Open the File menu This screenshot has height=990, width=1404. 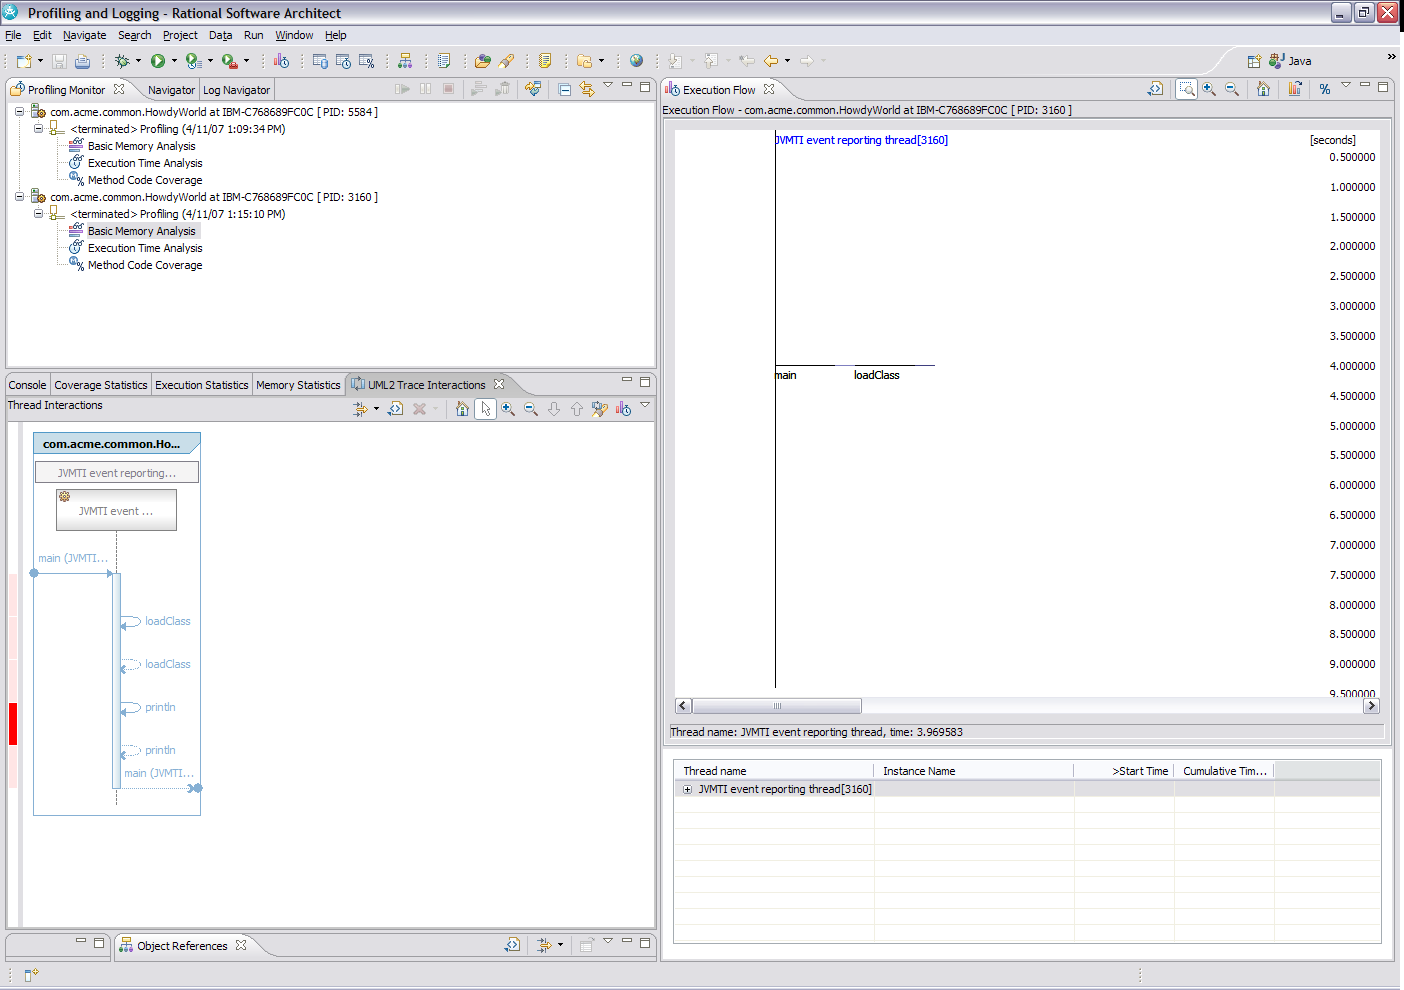[13, 35]
